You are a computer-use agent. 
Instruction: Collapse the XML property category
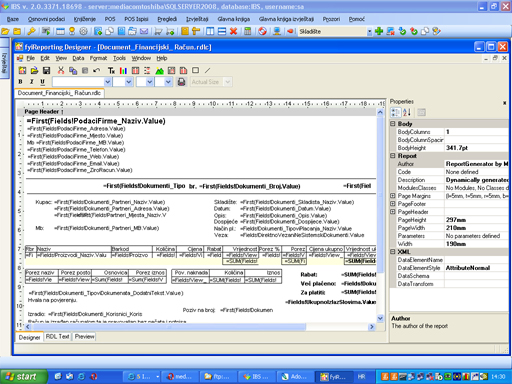pos(393,252)
